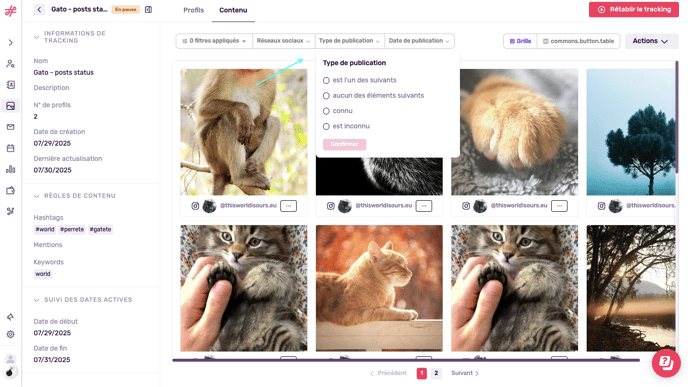Click @thisworldisours.eu under paw photo
The width and height of the screenshot is (688, 387).
coord(519,205)
